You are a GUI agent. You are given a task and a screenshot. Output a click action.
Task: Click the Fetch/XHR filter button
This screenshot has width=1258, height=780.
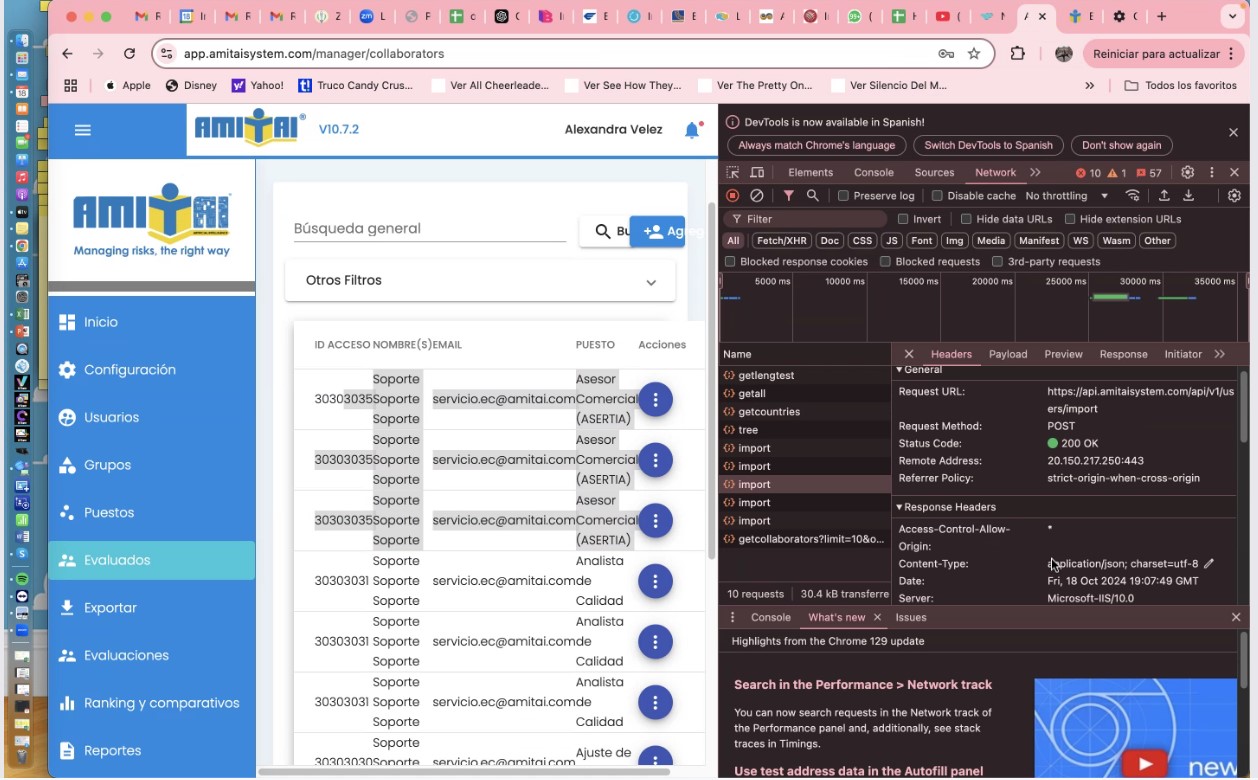781,240
